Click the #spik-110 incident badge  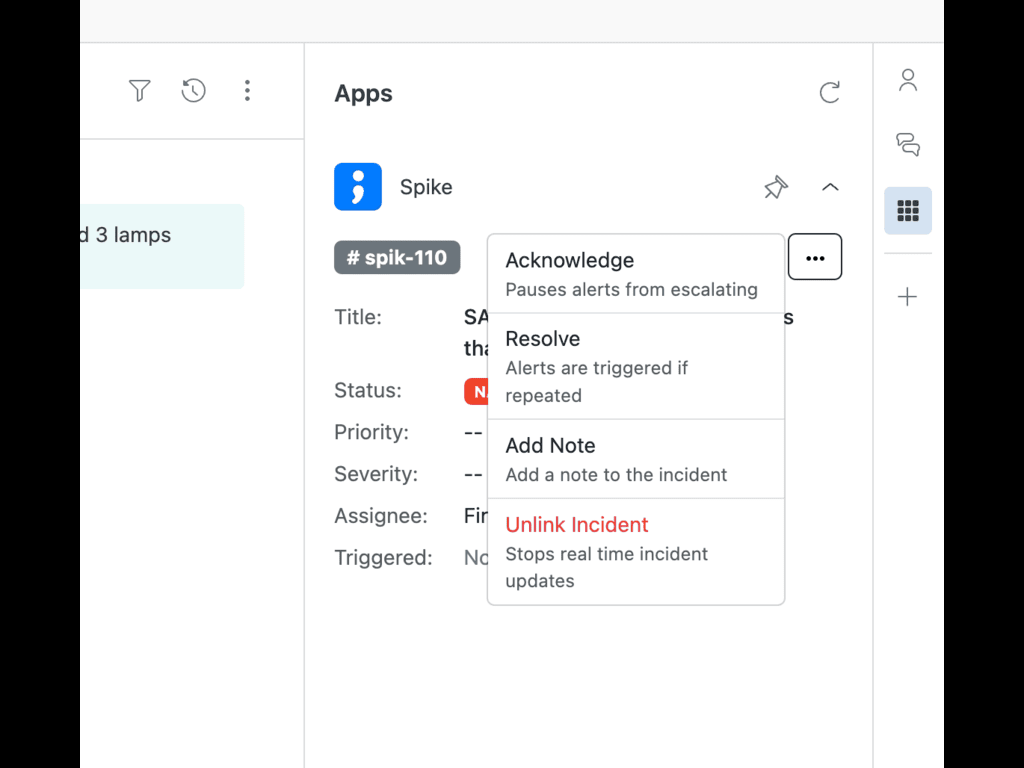click(x=397, y=257)
